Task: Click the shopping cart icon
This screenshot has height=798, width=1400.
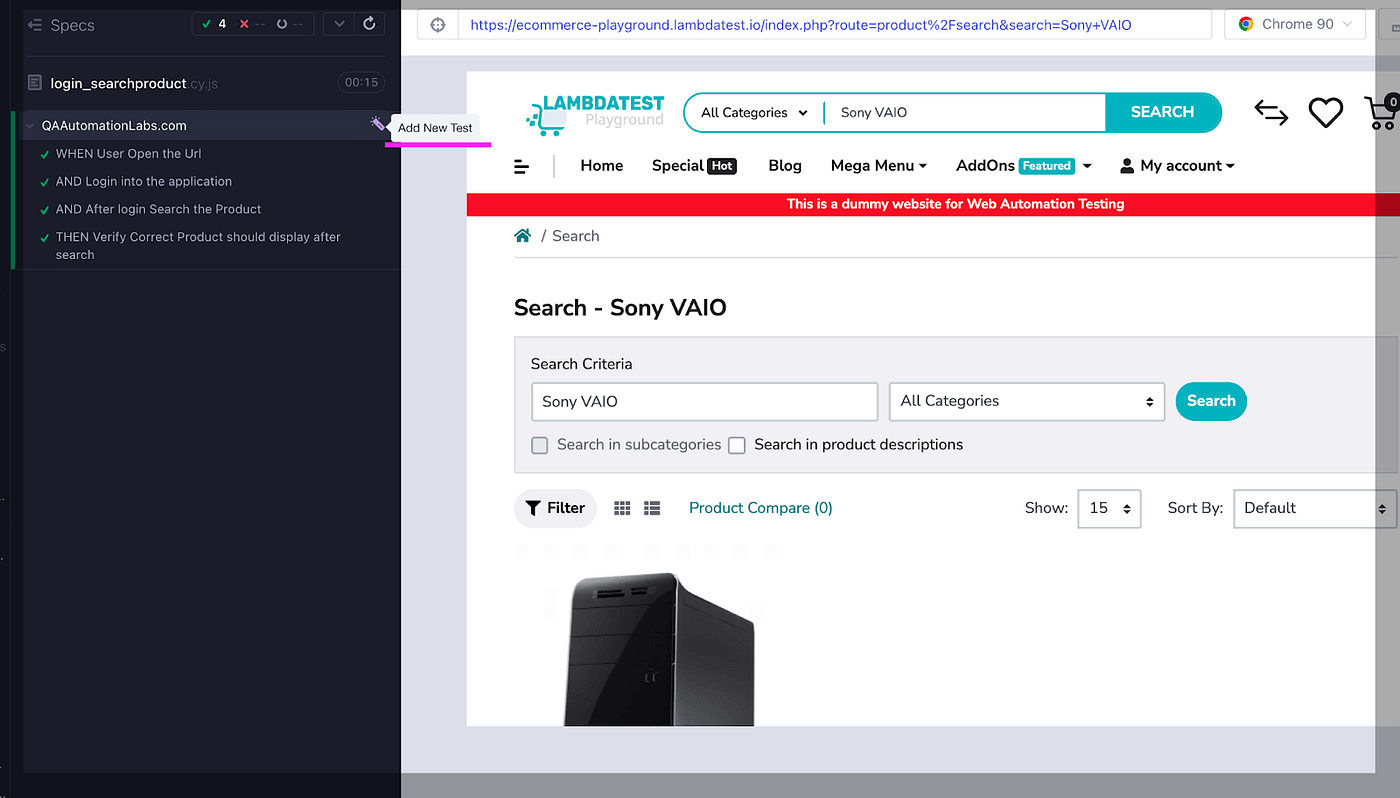Action: pyautogui.click(x=1381, y=112)
